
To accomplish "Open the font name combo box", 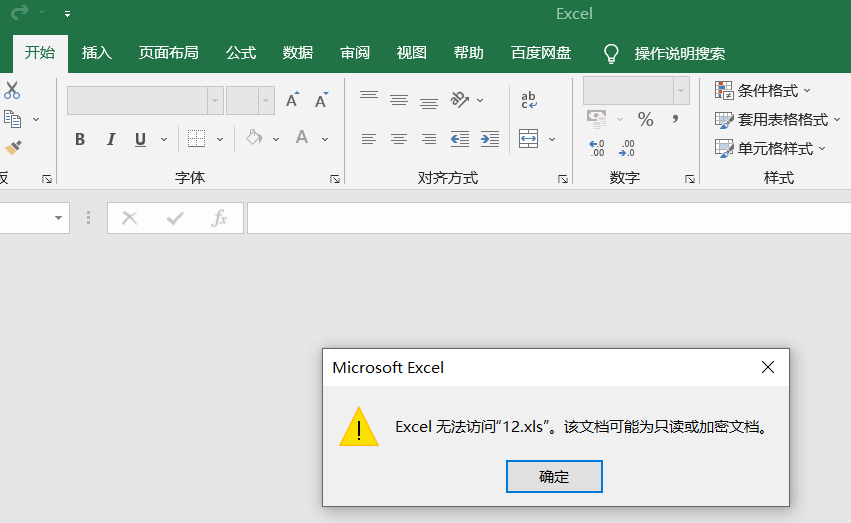I will (x=145, y=100).
